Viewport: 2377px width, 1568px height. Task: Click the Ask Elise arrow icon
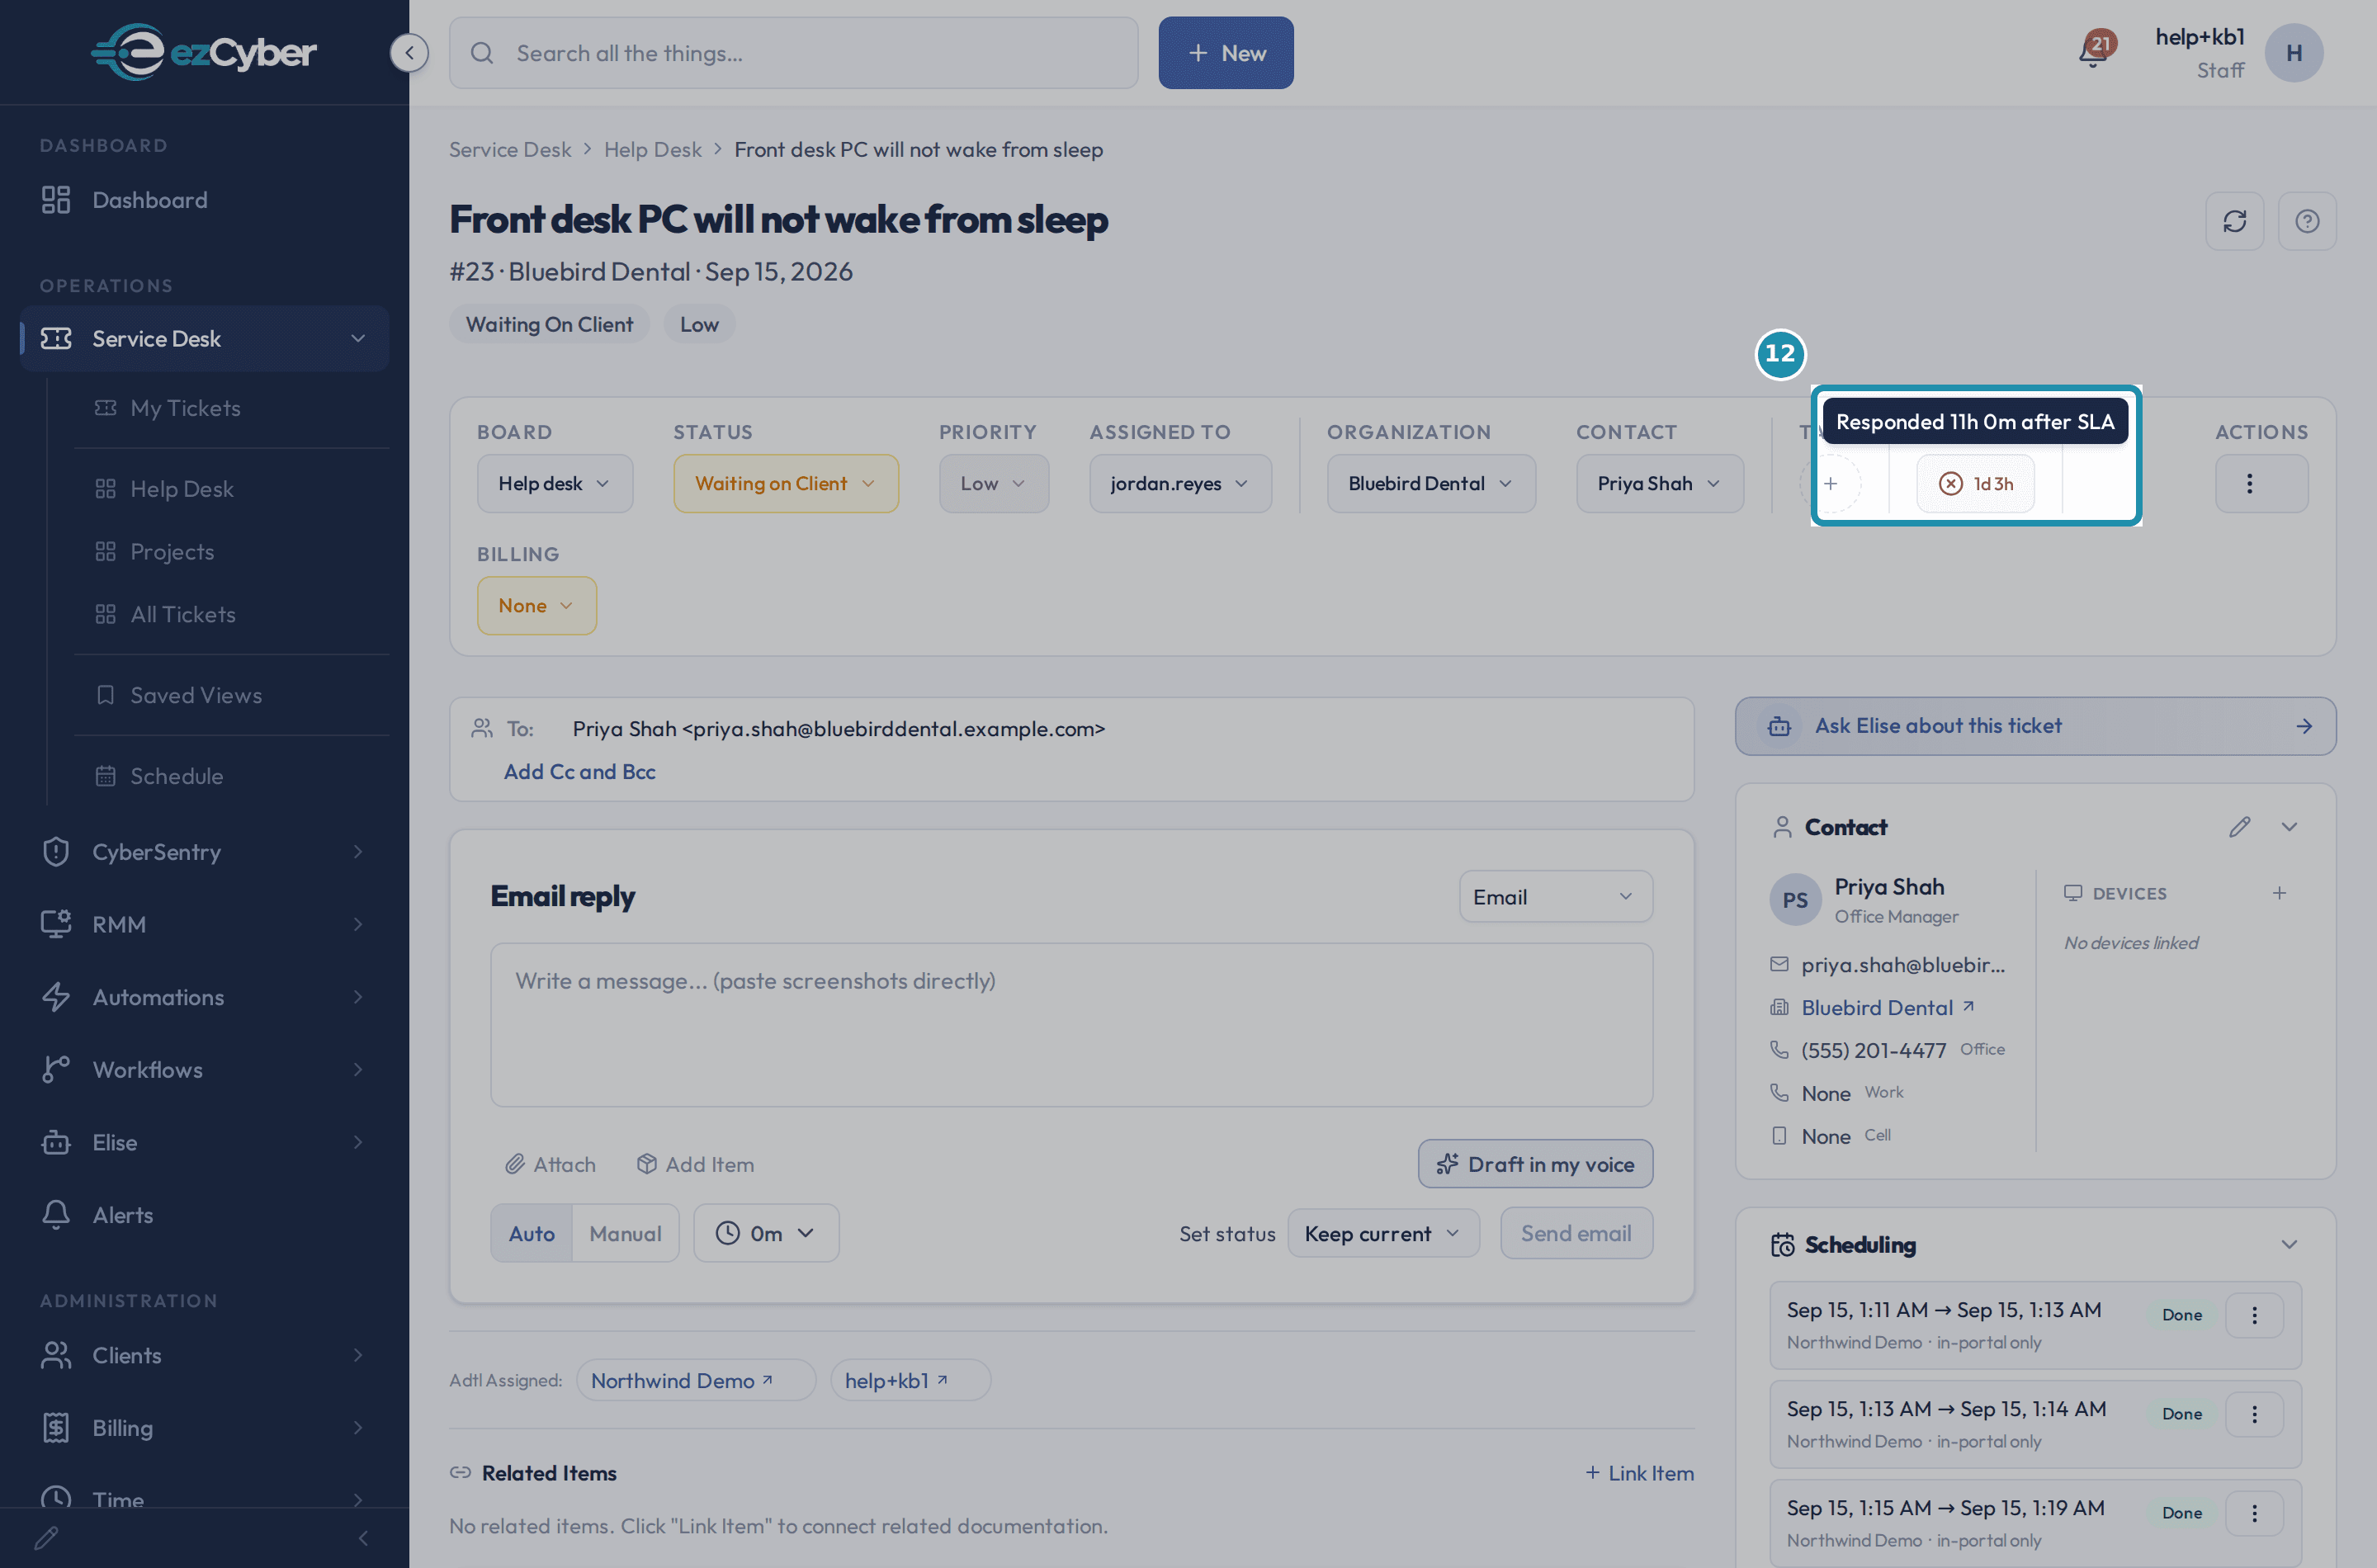coord(2304,726)
